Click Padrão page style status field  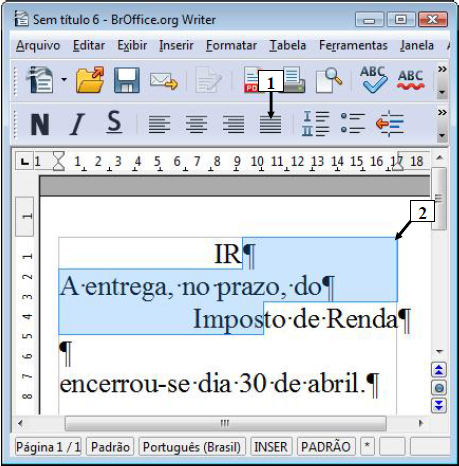coord(110,447)
